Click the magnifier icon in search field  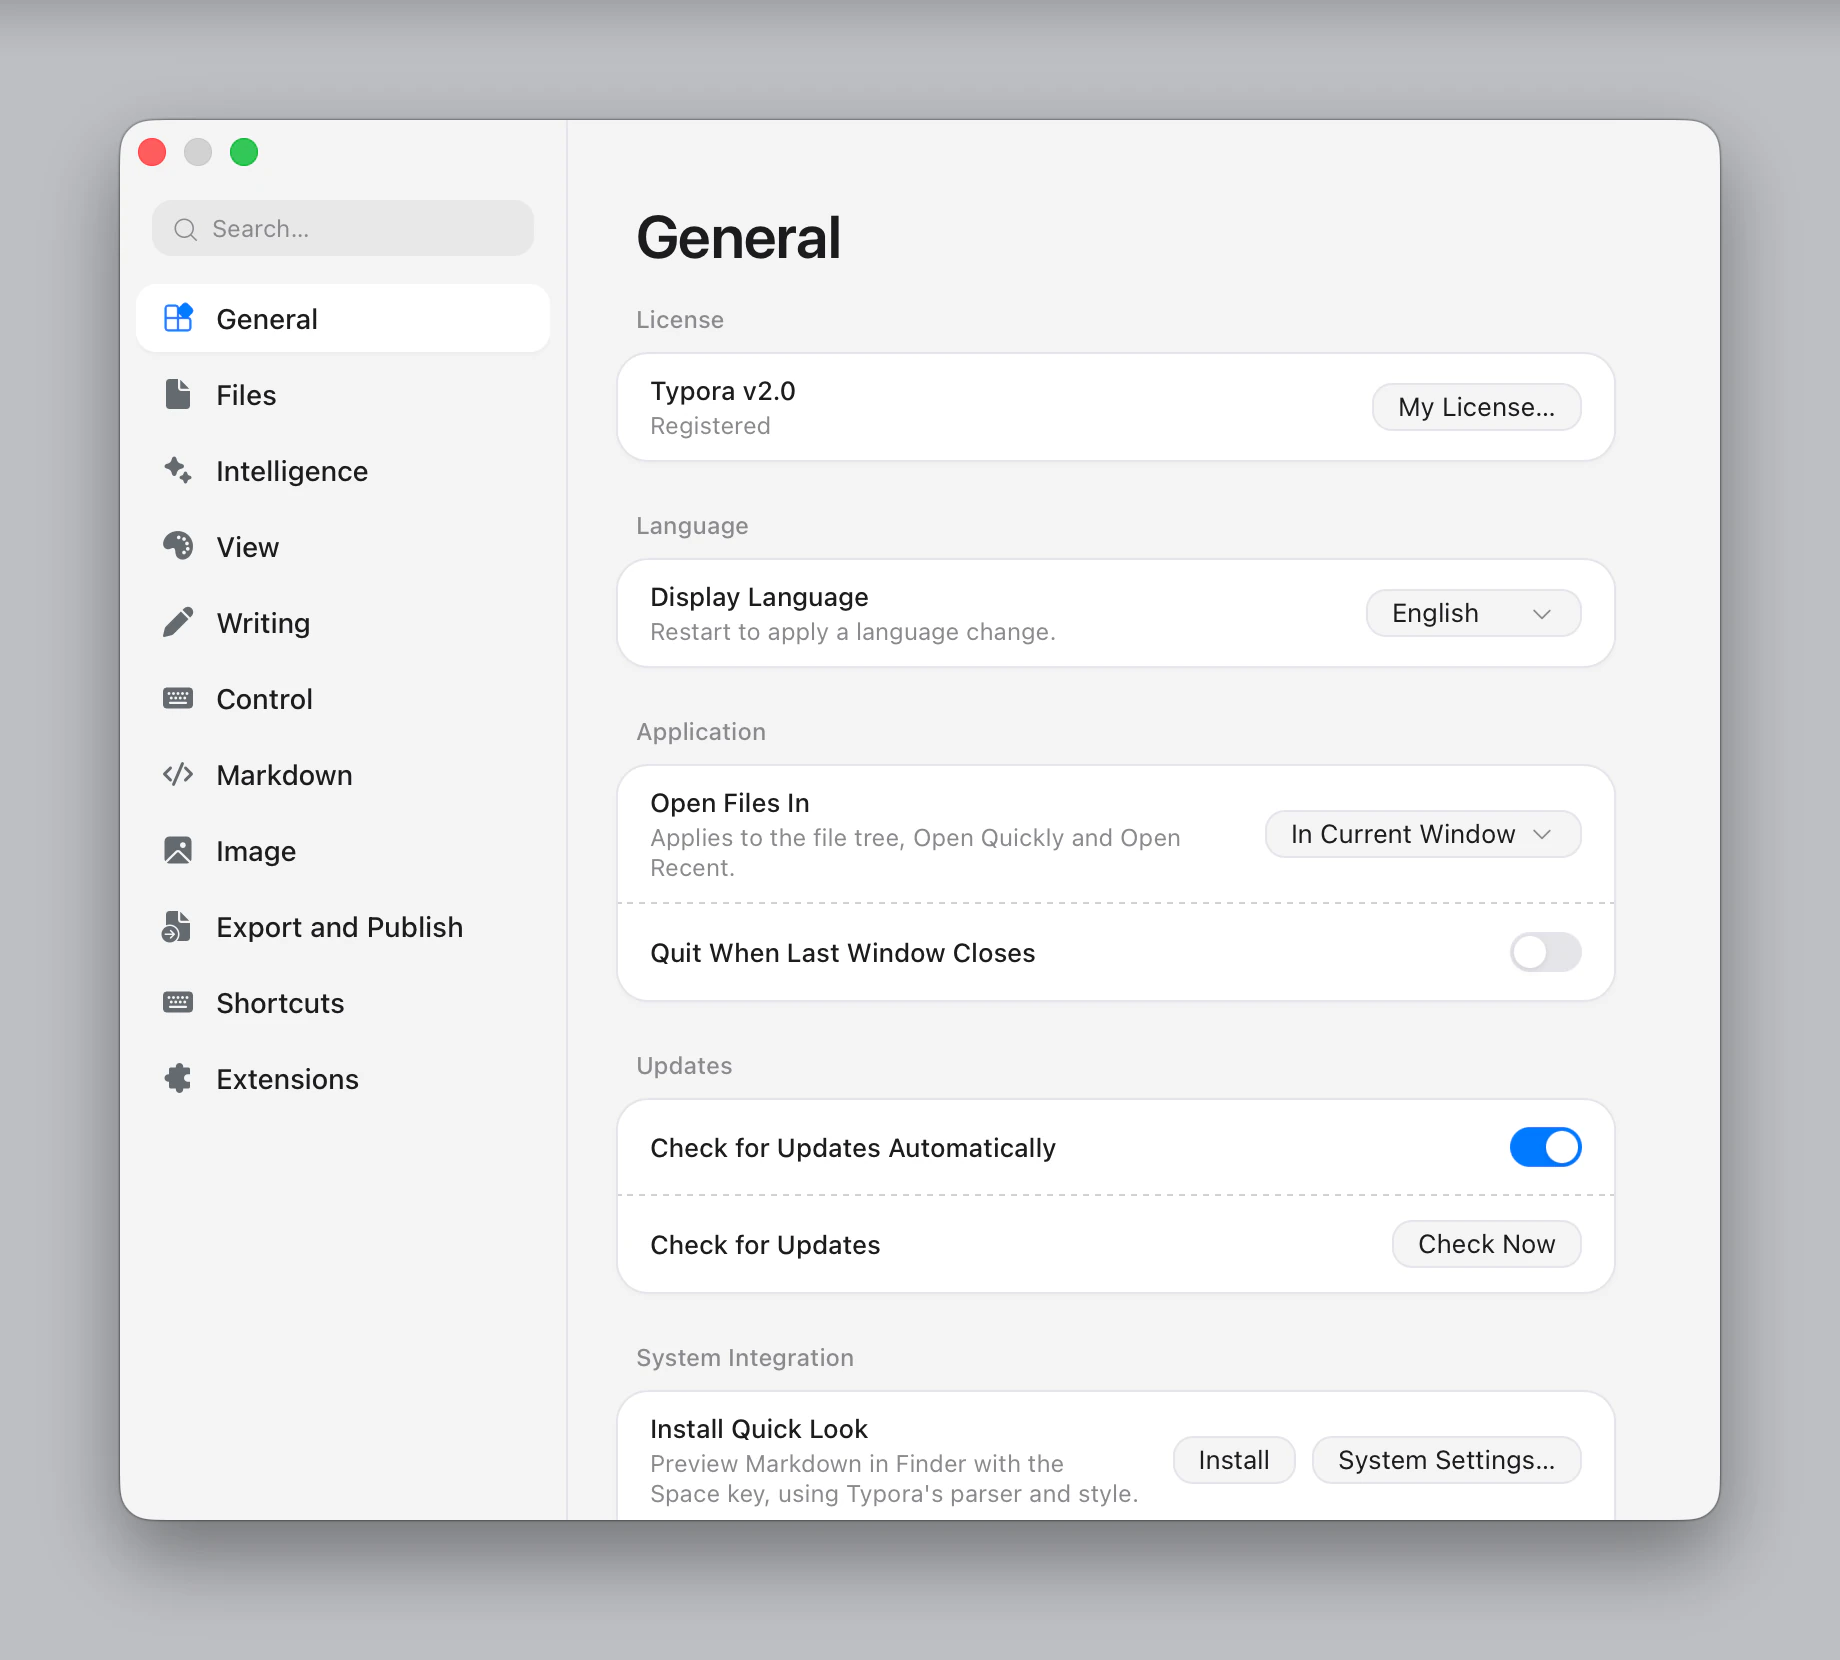click(x=185, y=229)
